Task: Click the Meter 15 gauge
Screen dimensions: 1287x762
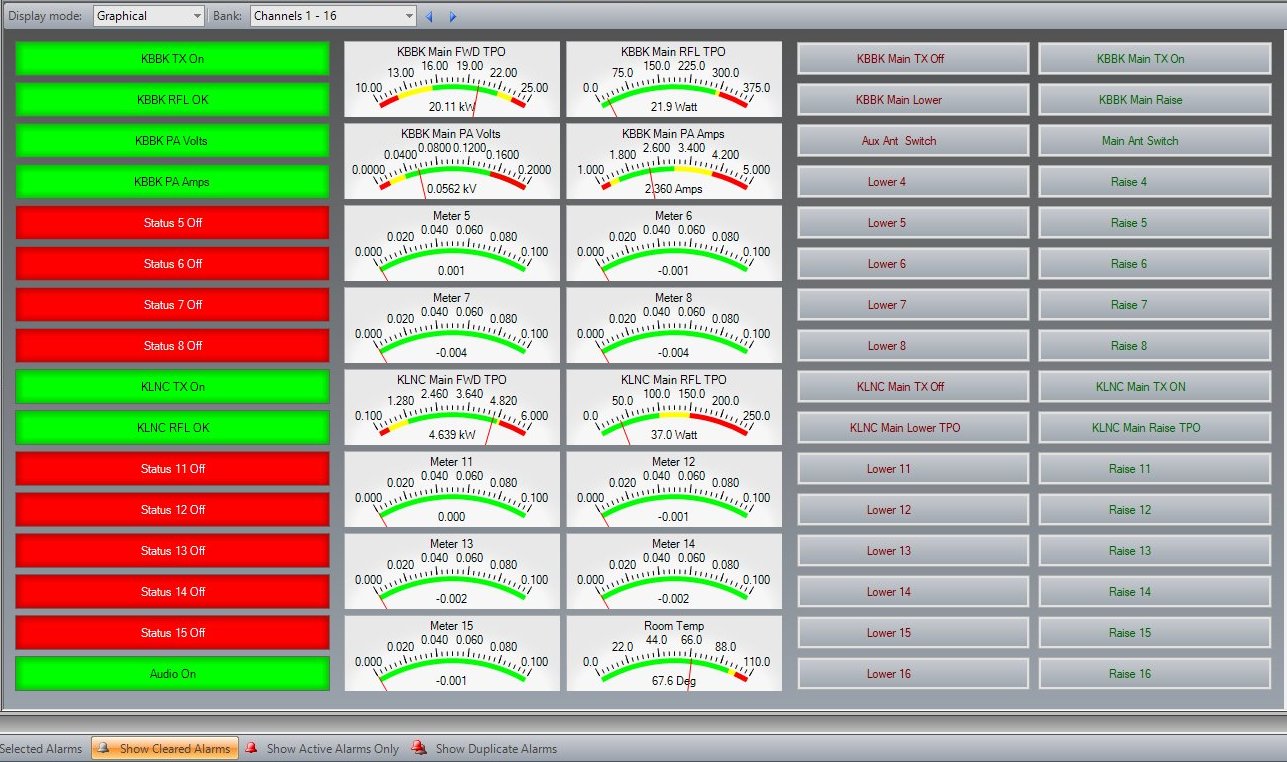Action: click(x=452, y=654)
